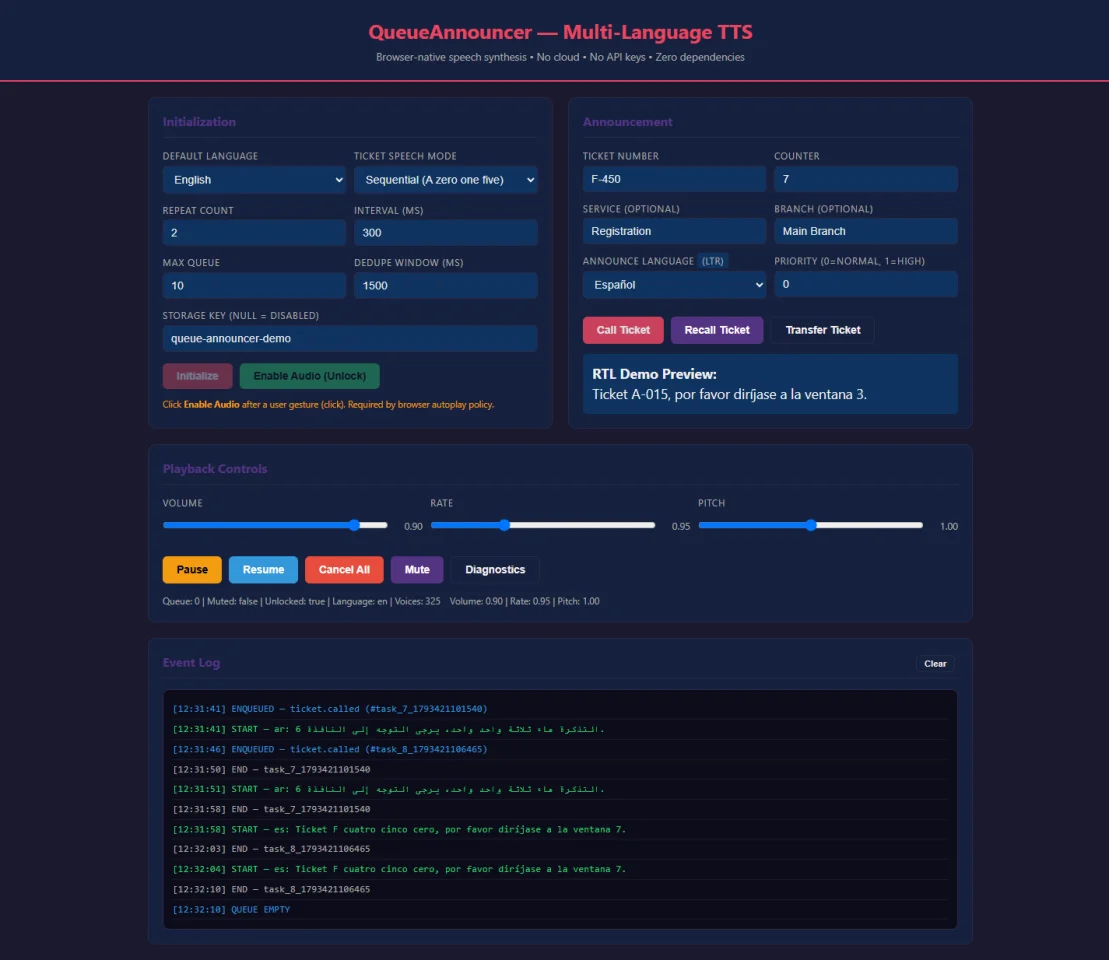The height and width of the screenshot is (960, 1109).
Task: Click the Interval (ms) field
Action: (446, 233)
